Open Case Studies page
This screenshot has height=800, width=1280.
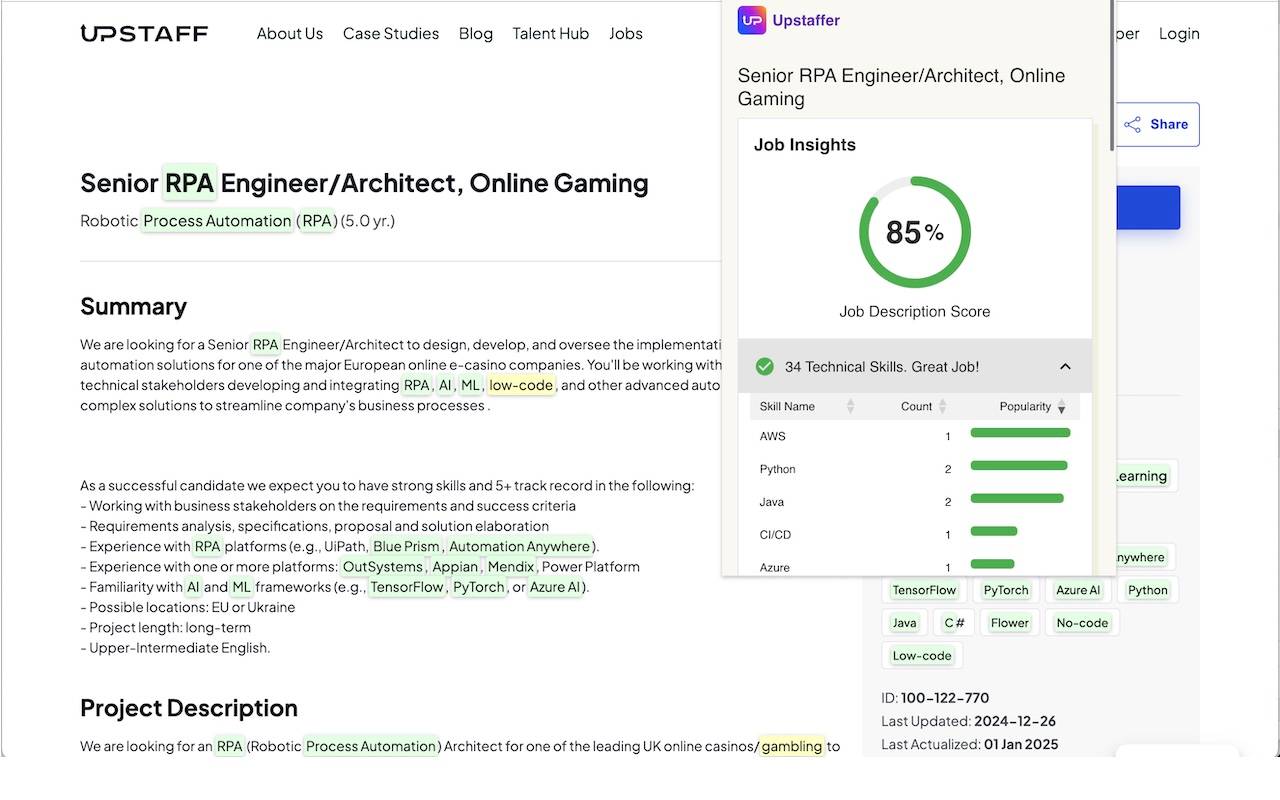[x=391, y=33]
